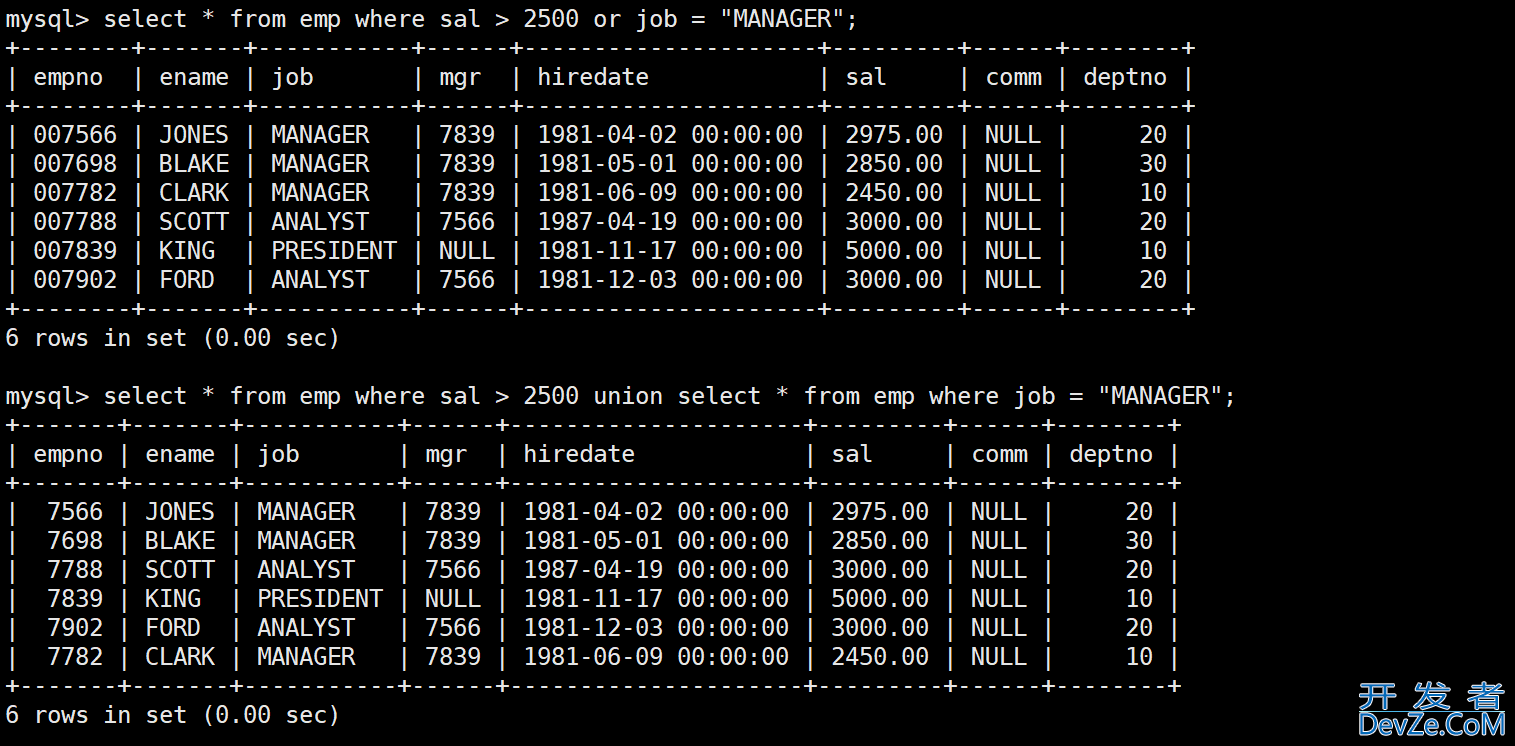Click the mgr header in the first table
The height and width of the screenshot is (746, 1515).
coord(460,79)
